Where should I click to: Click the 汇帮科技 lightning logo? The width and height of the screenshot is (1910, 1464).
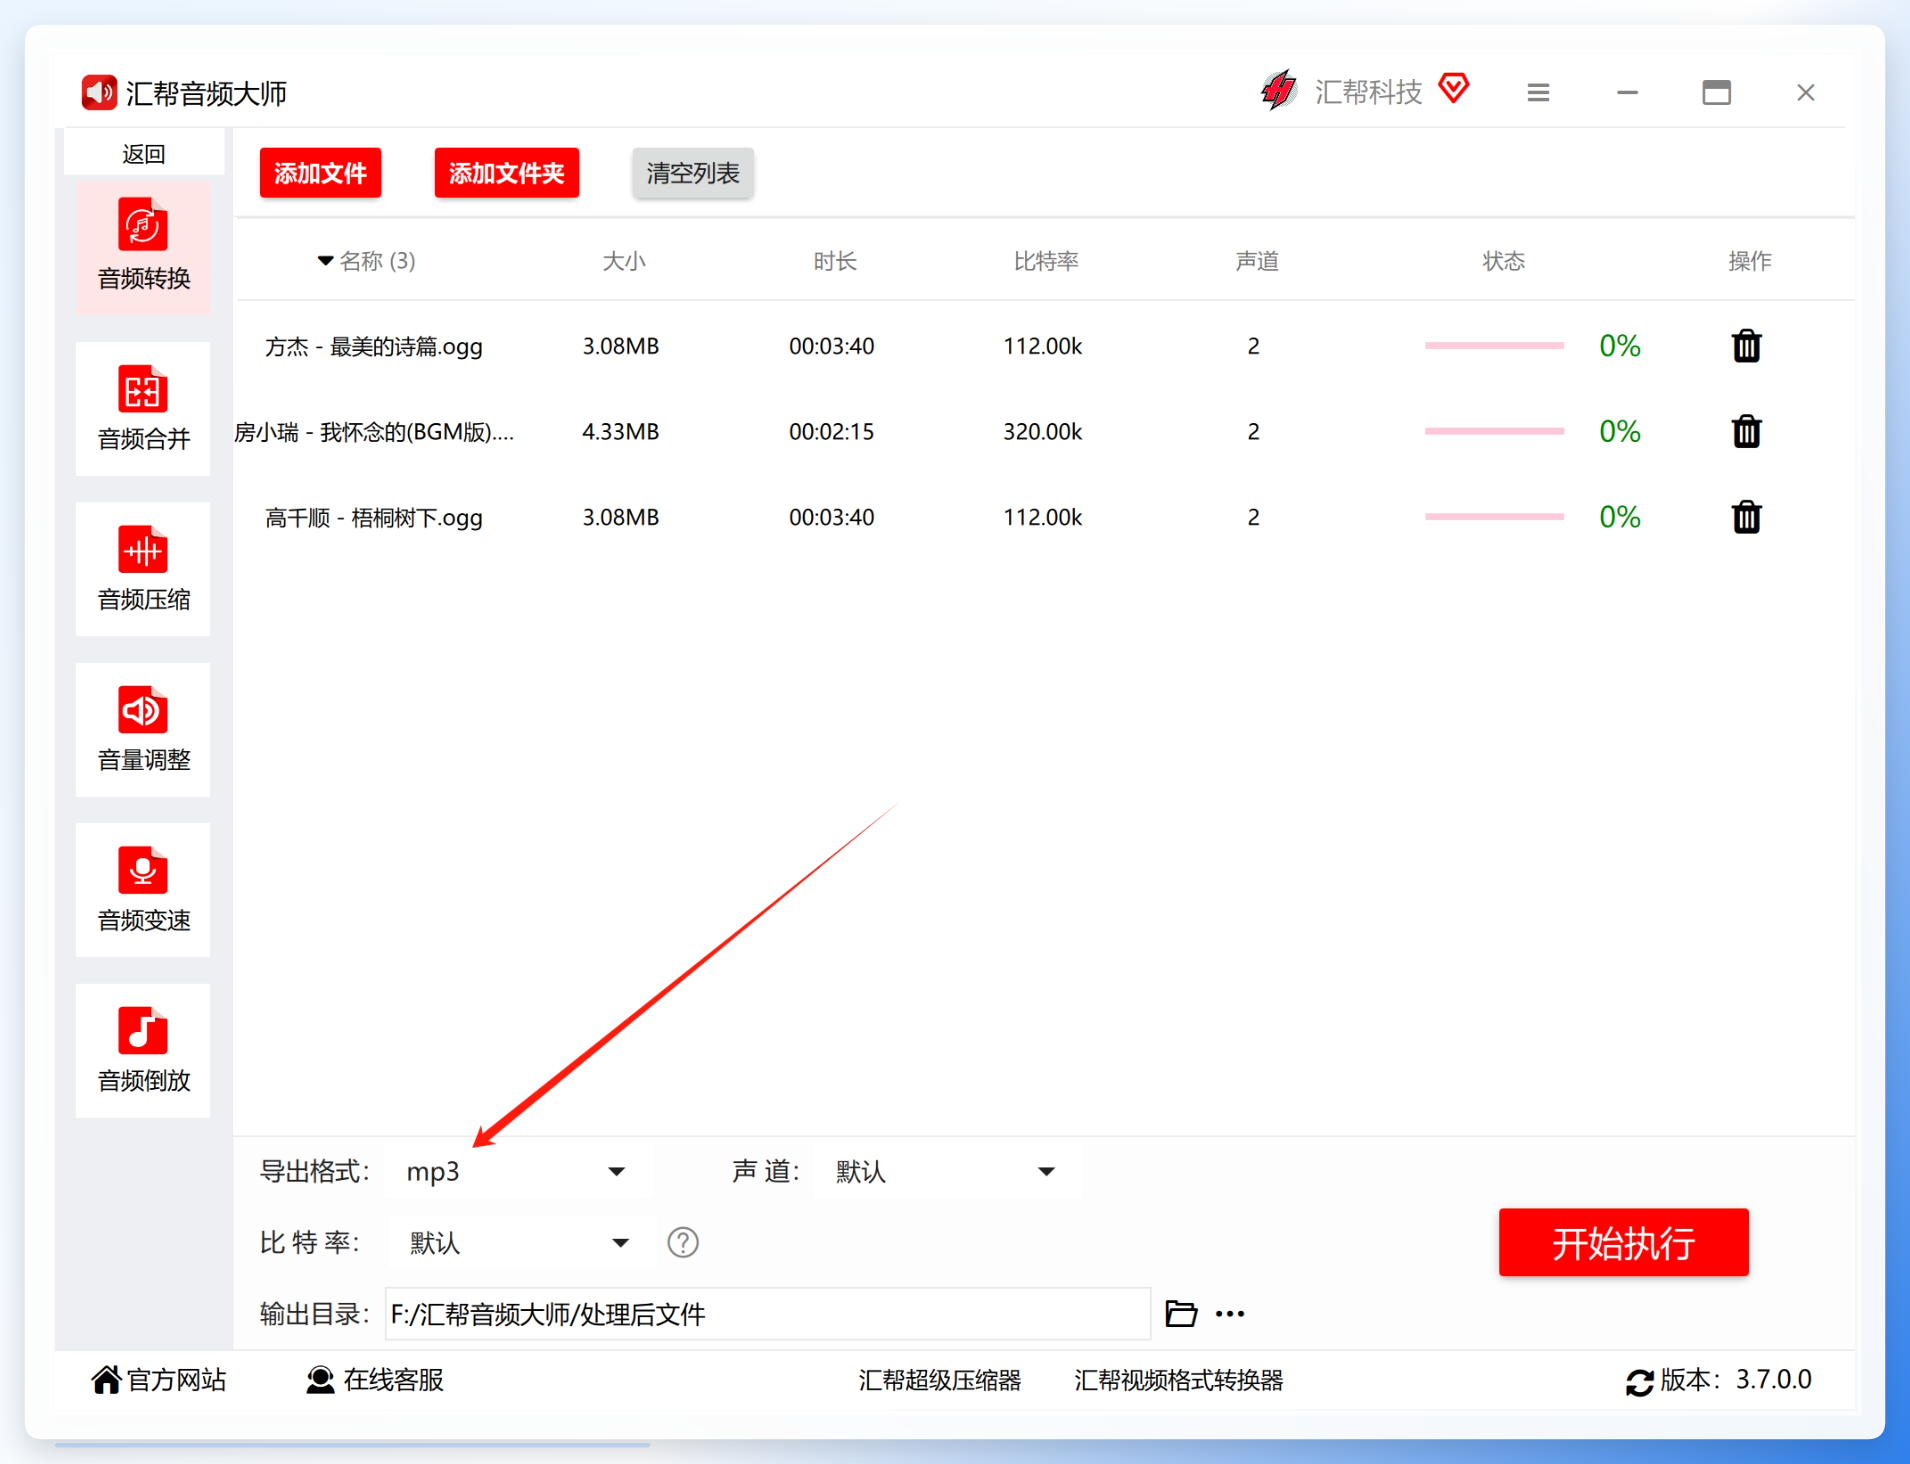point(1279,91)
